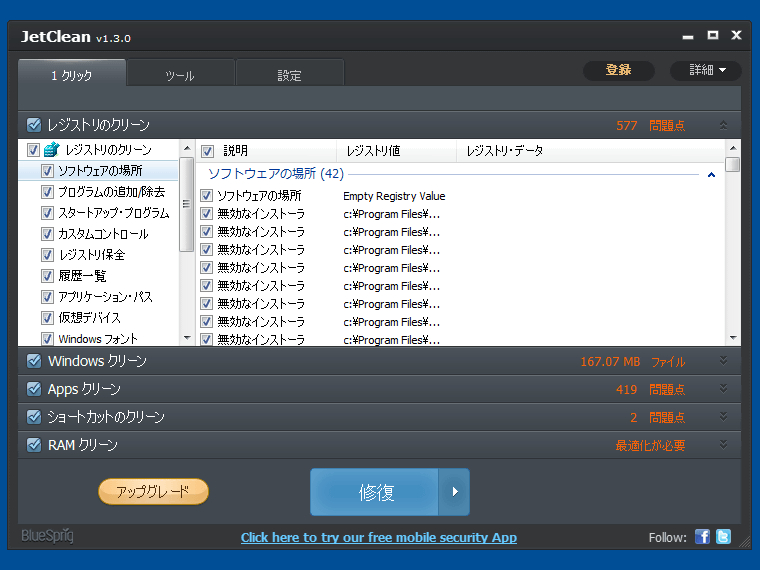760x570 pixels.
Task: Uncheck アプリケーション・パス checkbox
Action: coord(47,297)
